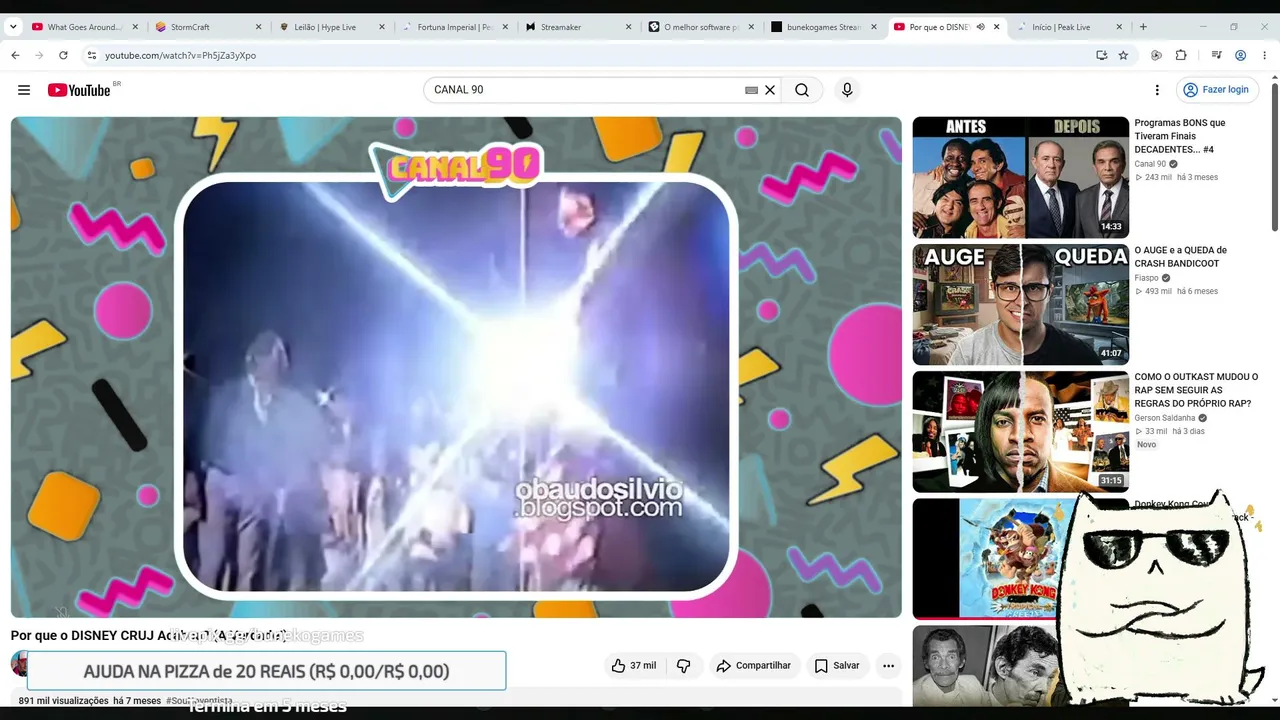Screen dimensions: 1280x720
Task: Switch to the Fortuna Imperial tab
Action: pyautogui.click(x=455, y=27)
